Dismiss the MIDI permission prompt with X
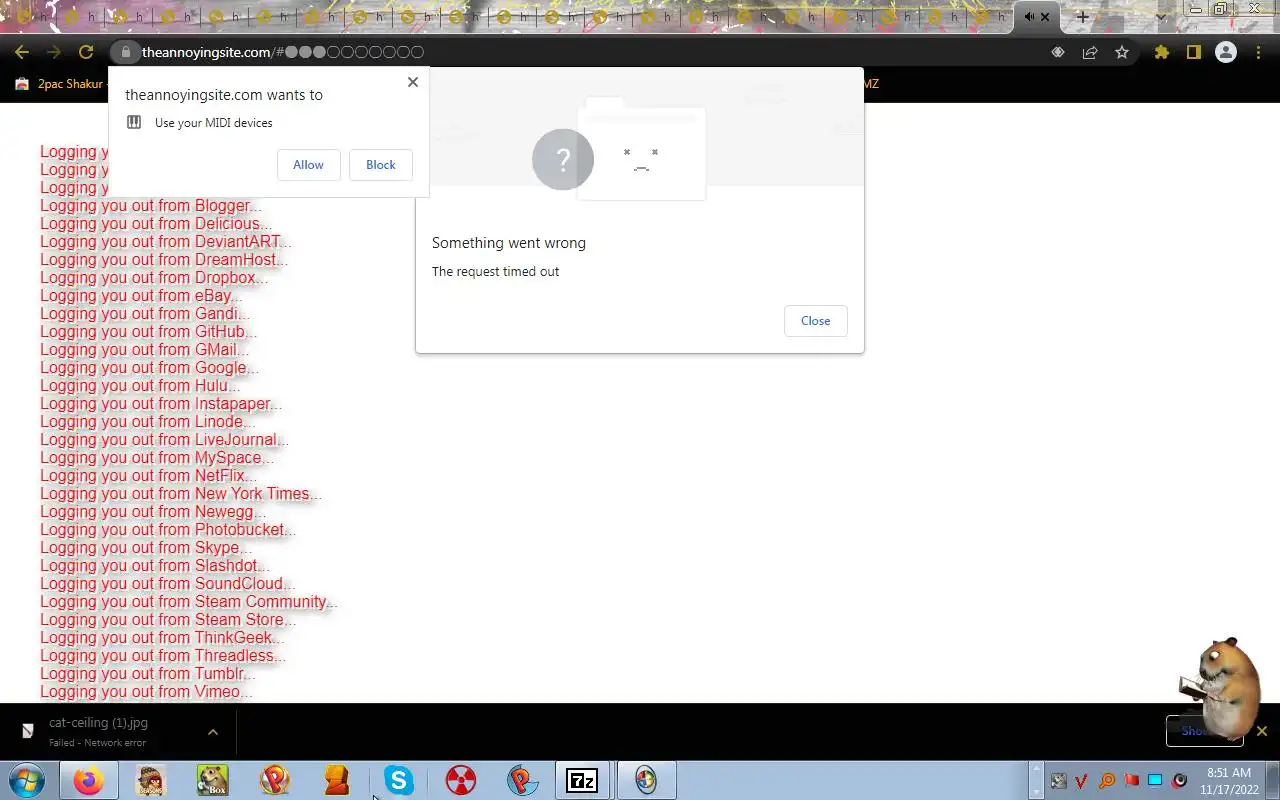This screenshot has width=1280, height=800. [x=412, y=82]
